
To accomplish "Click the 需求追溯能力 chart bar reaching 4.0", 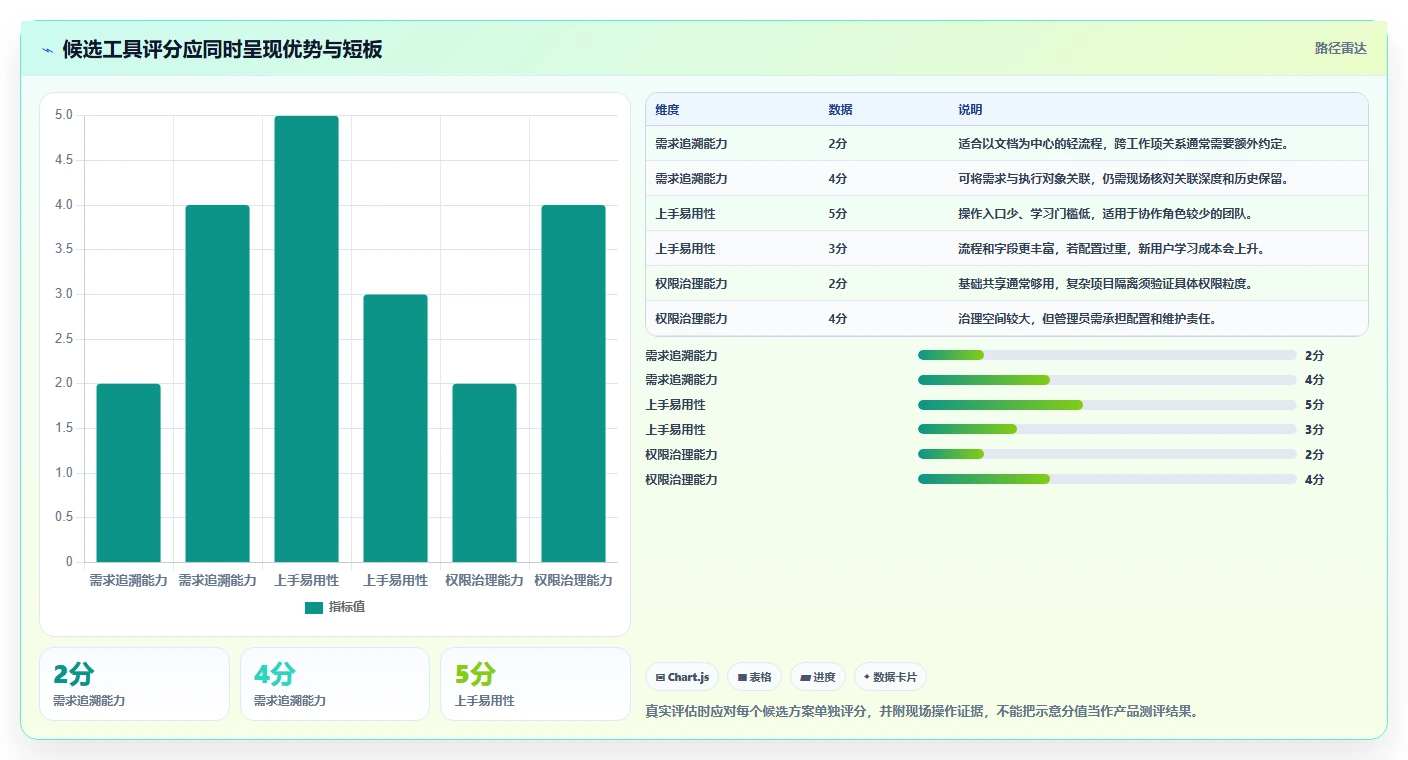I will tap(218, 384).
